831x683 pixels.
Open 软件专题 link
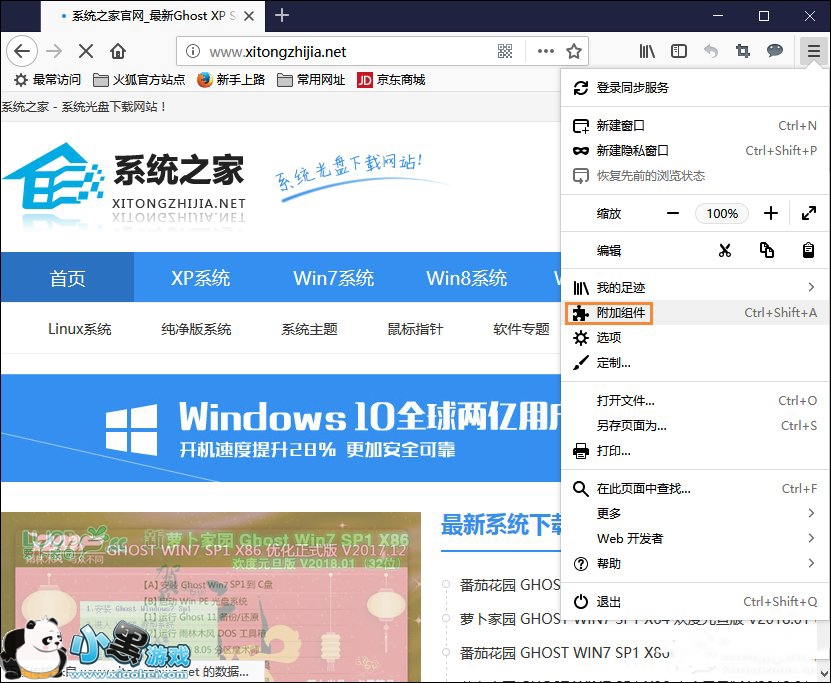(x=521, y=329)
